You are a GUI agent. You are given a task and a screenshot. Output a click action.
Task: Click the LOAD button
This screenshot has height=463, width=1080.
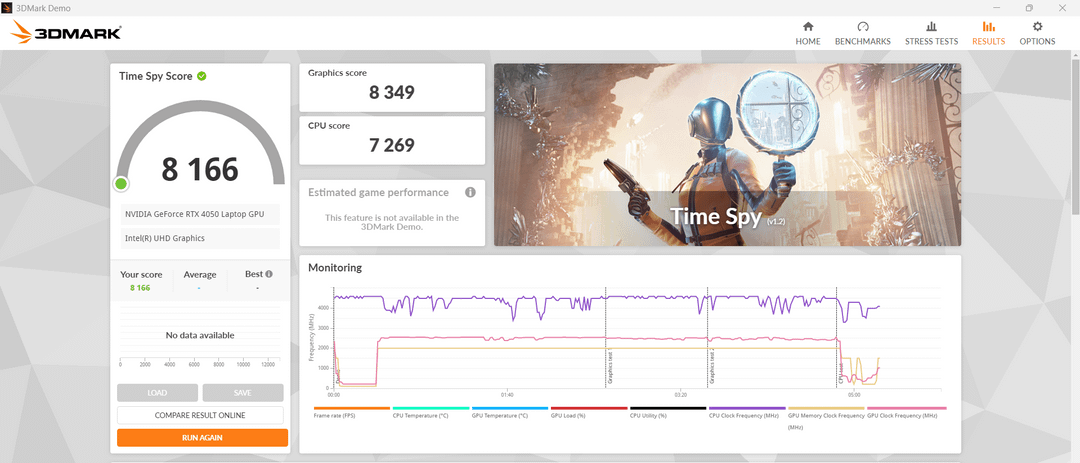coord(157,393)
